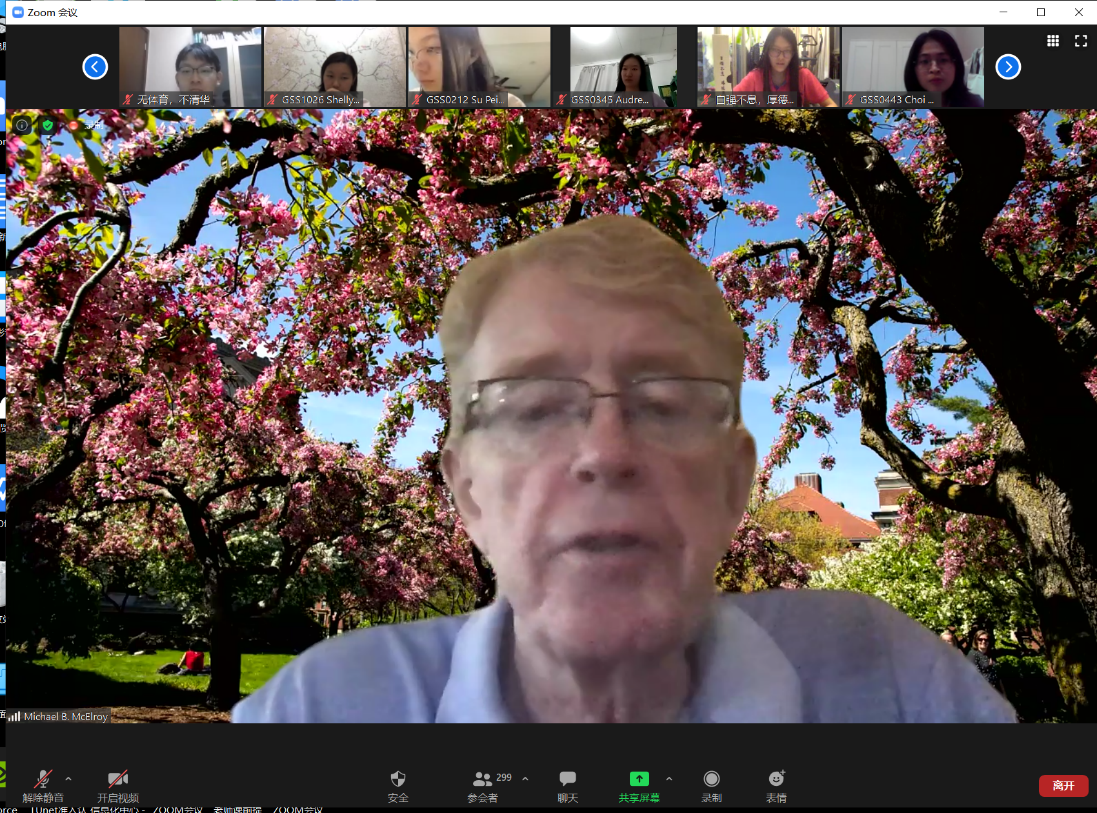Show previous participants with left arrow
This screenshot has width=1097, height=813.
tap(95, 67)
